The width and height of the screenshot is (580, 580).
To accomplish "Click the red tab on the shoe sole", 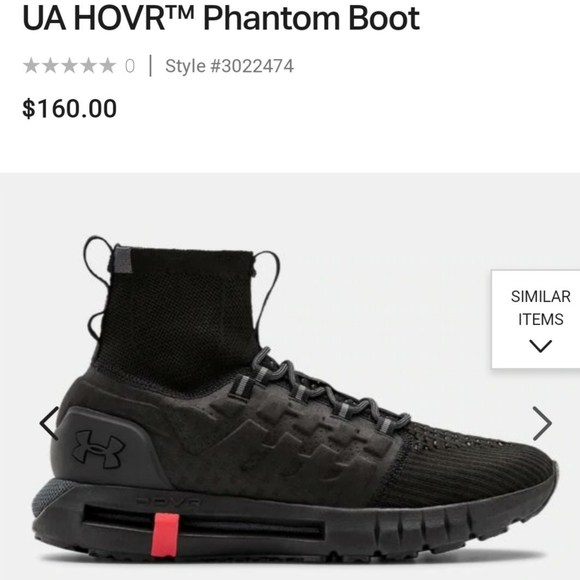I will point(165,535).
